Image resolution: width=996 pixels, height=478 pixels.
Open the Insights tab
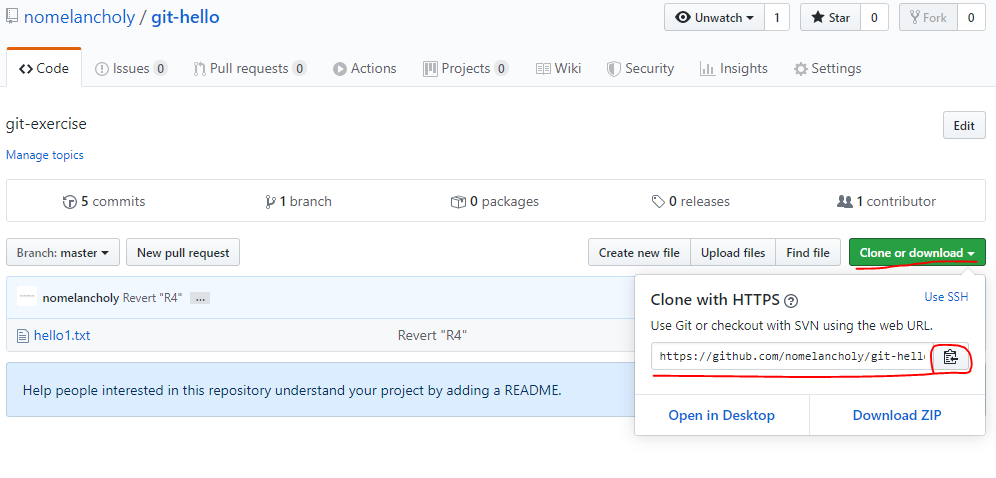click(x=733, y=69)
